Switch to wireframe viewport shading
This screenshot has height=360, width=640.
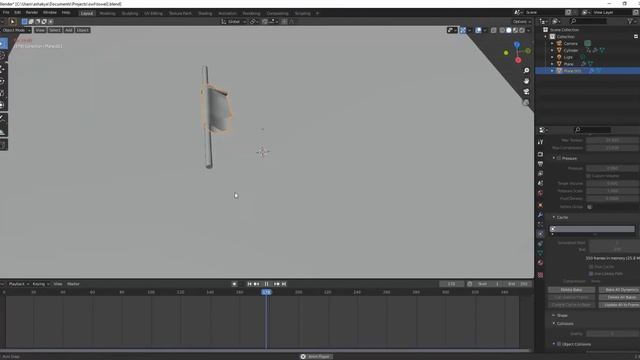(502, 30)
